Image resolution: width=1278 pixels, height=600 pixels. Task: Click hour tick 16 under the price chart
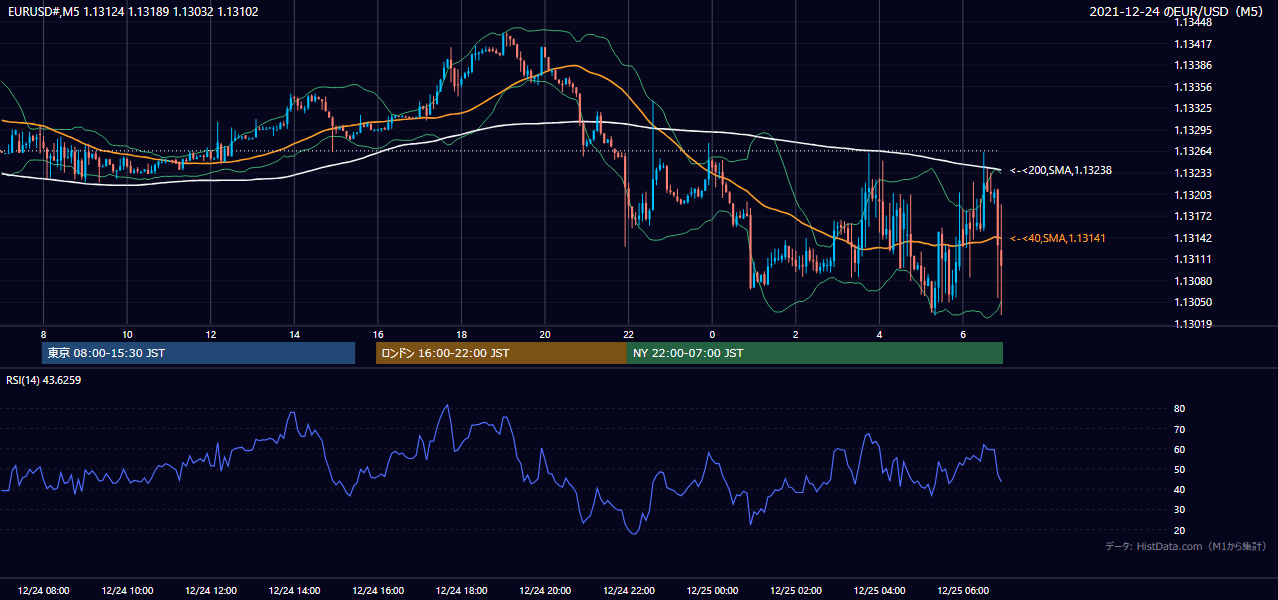click(378, 334)
